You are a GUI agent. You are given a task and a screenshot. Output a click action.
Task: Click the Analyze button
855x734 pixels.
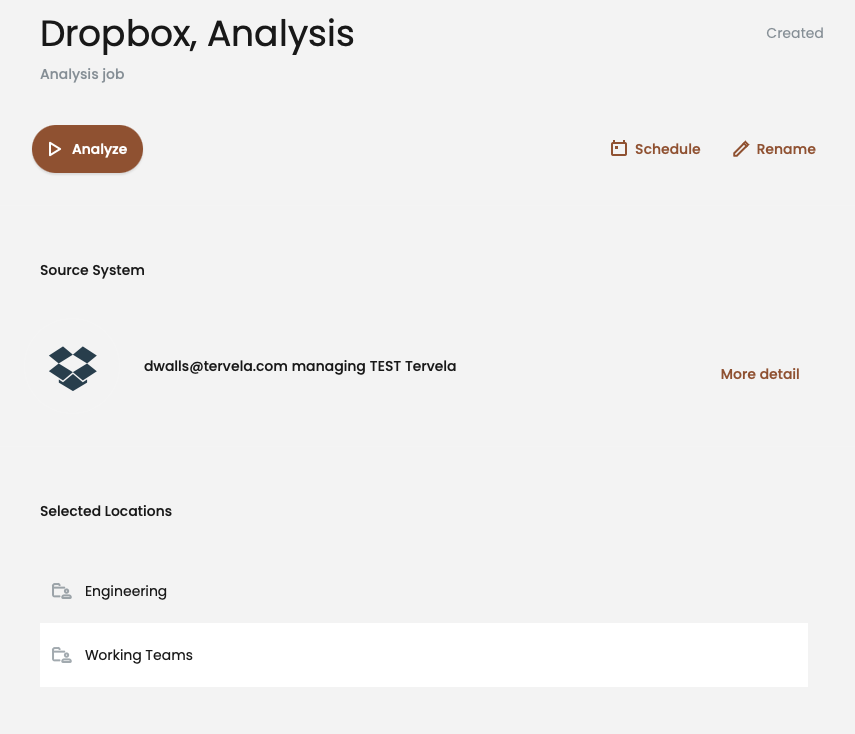click(87, 149)
